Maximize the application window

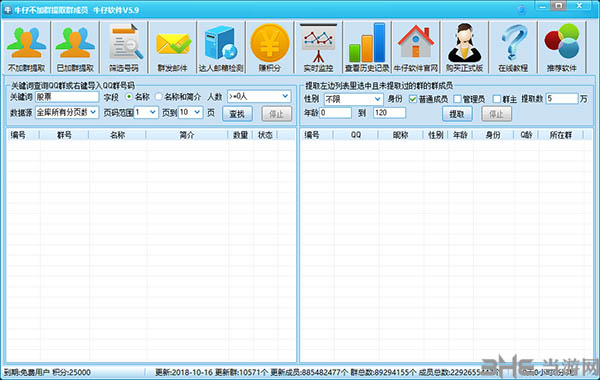(559, 6)
